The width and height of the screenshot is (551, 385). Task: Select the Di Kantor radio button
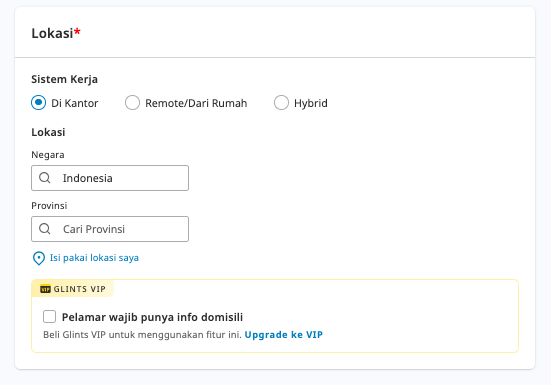click(38, 103)
